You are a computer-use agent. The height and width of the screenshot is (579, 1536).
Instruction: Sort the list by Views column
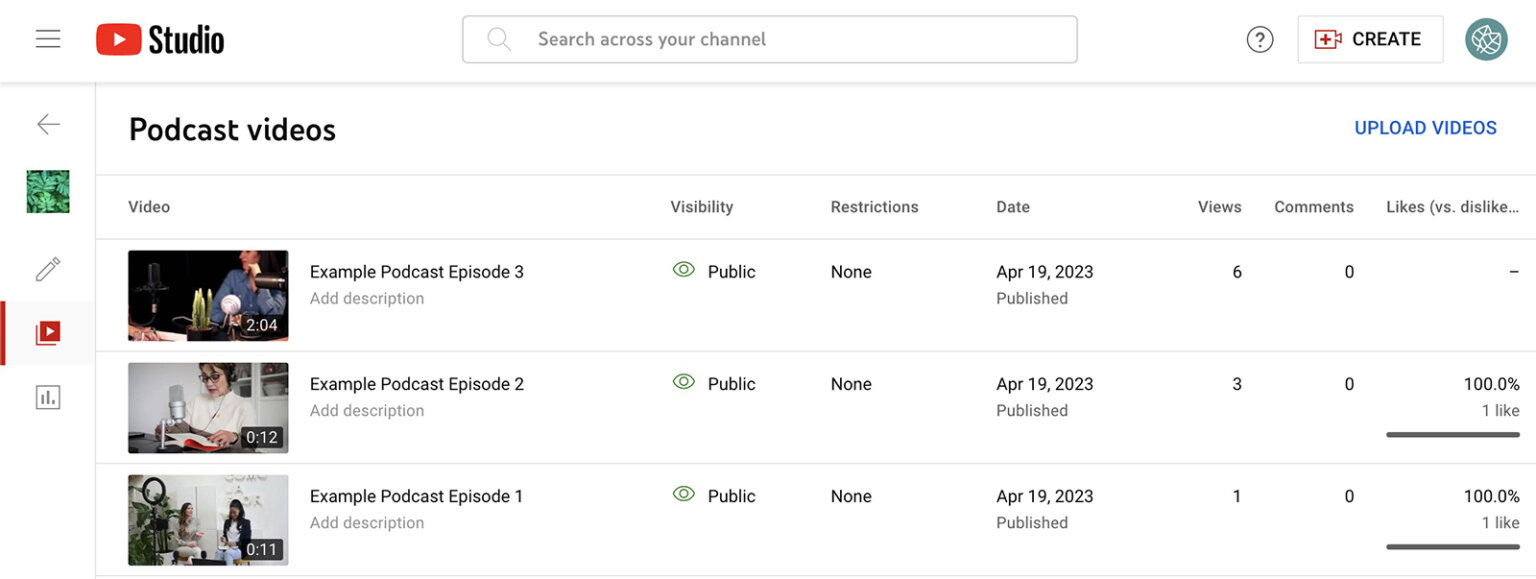tap(1219, 207)
